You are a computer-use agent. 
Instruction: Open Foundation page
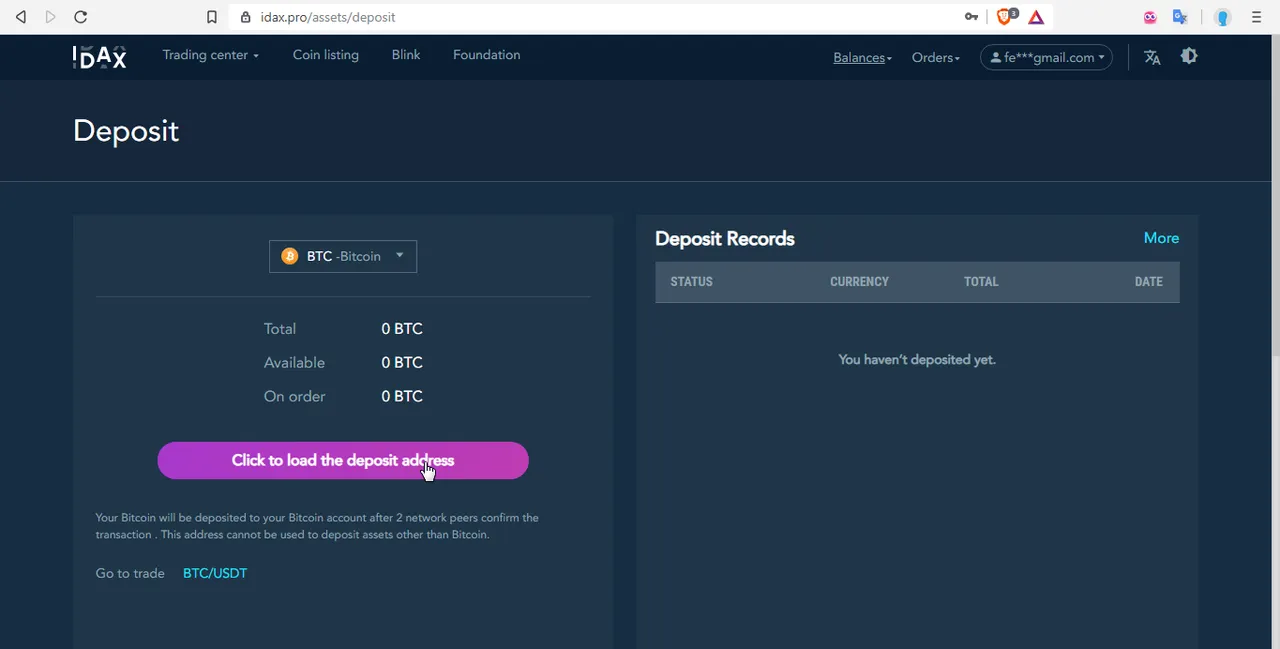coord(486,55)
